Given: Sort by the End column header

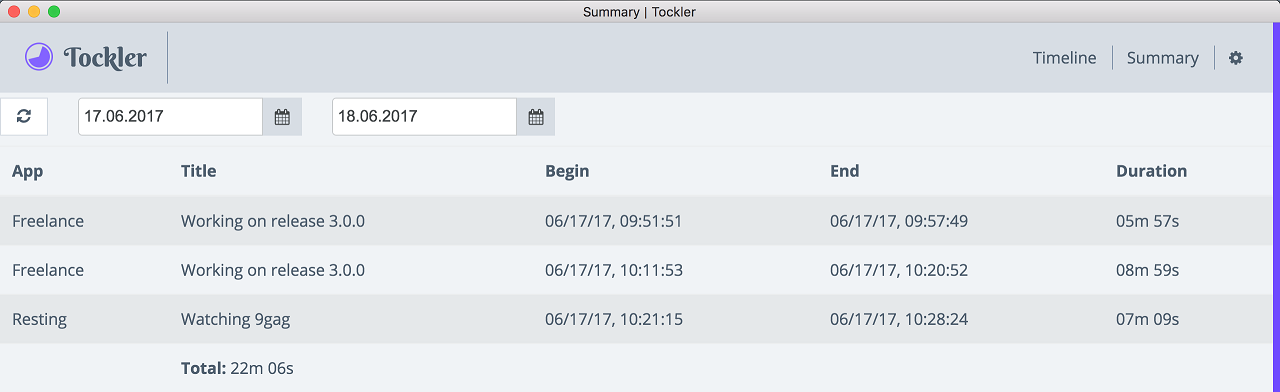Looking at the screenshot, I should (x=844, y=171).
